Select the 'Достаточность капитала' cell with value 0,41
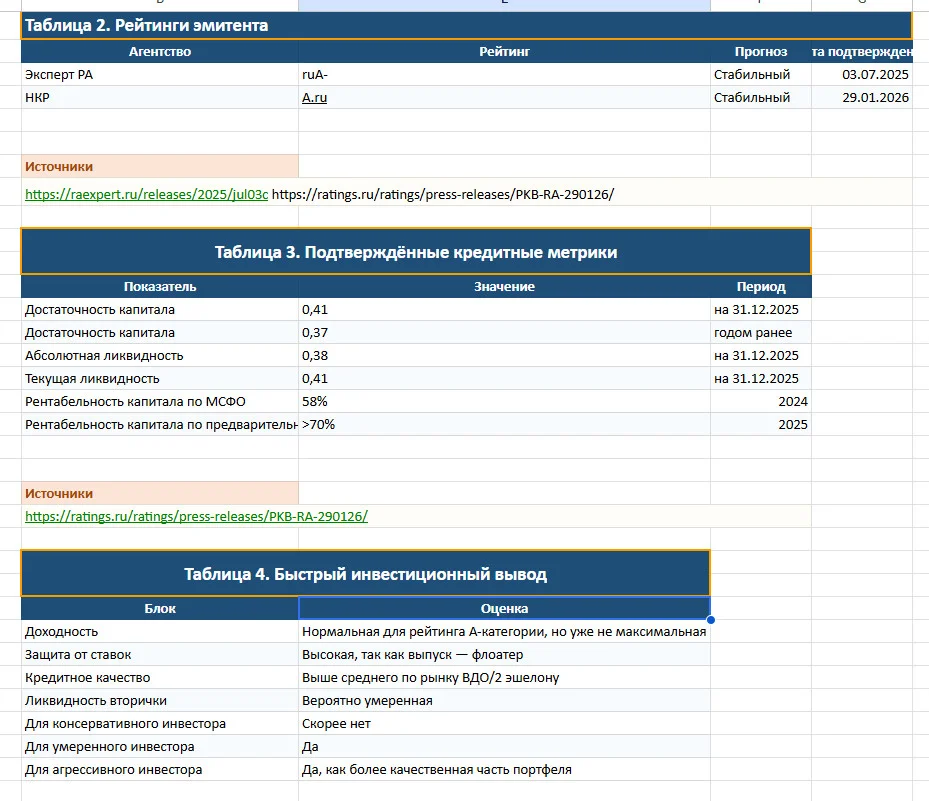 click(x=160, y=310)
